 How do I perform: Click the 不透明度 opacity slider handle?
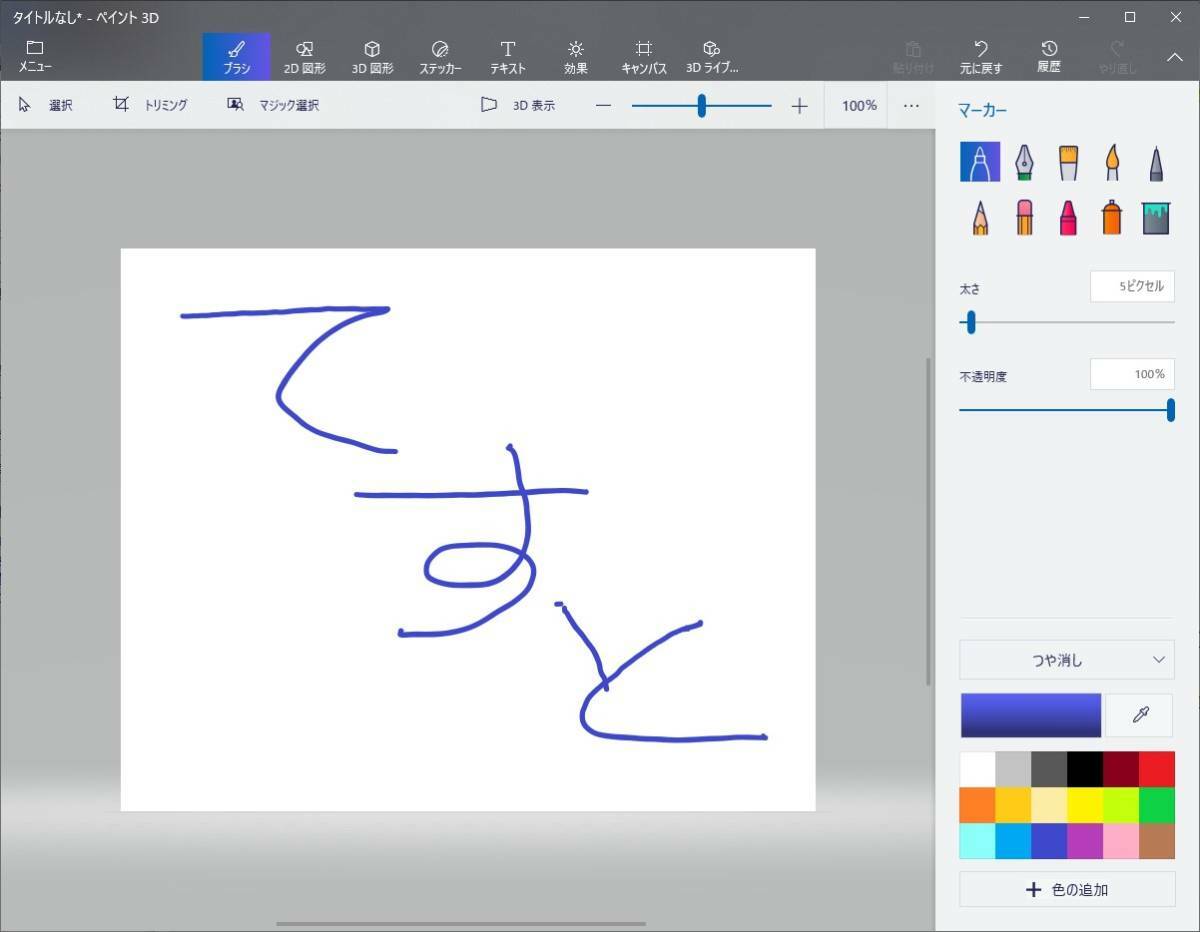coord(1170,409)
